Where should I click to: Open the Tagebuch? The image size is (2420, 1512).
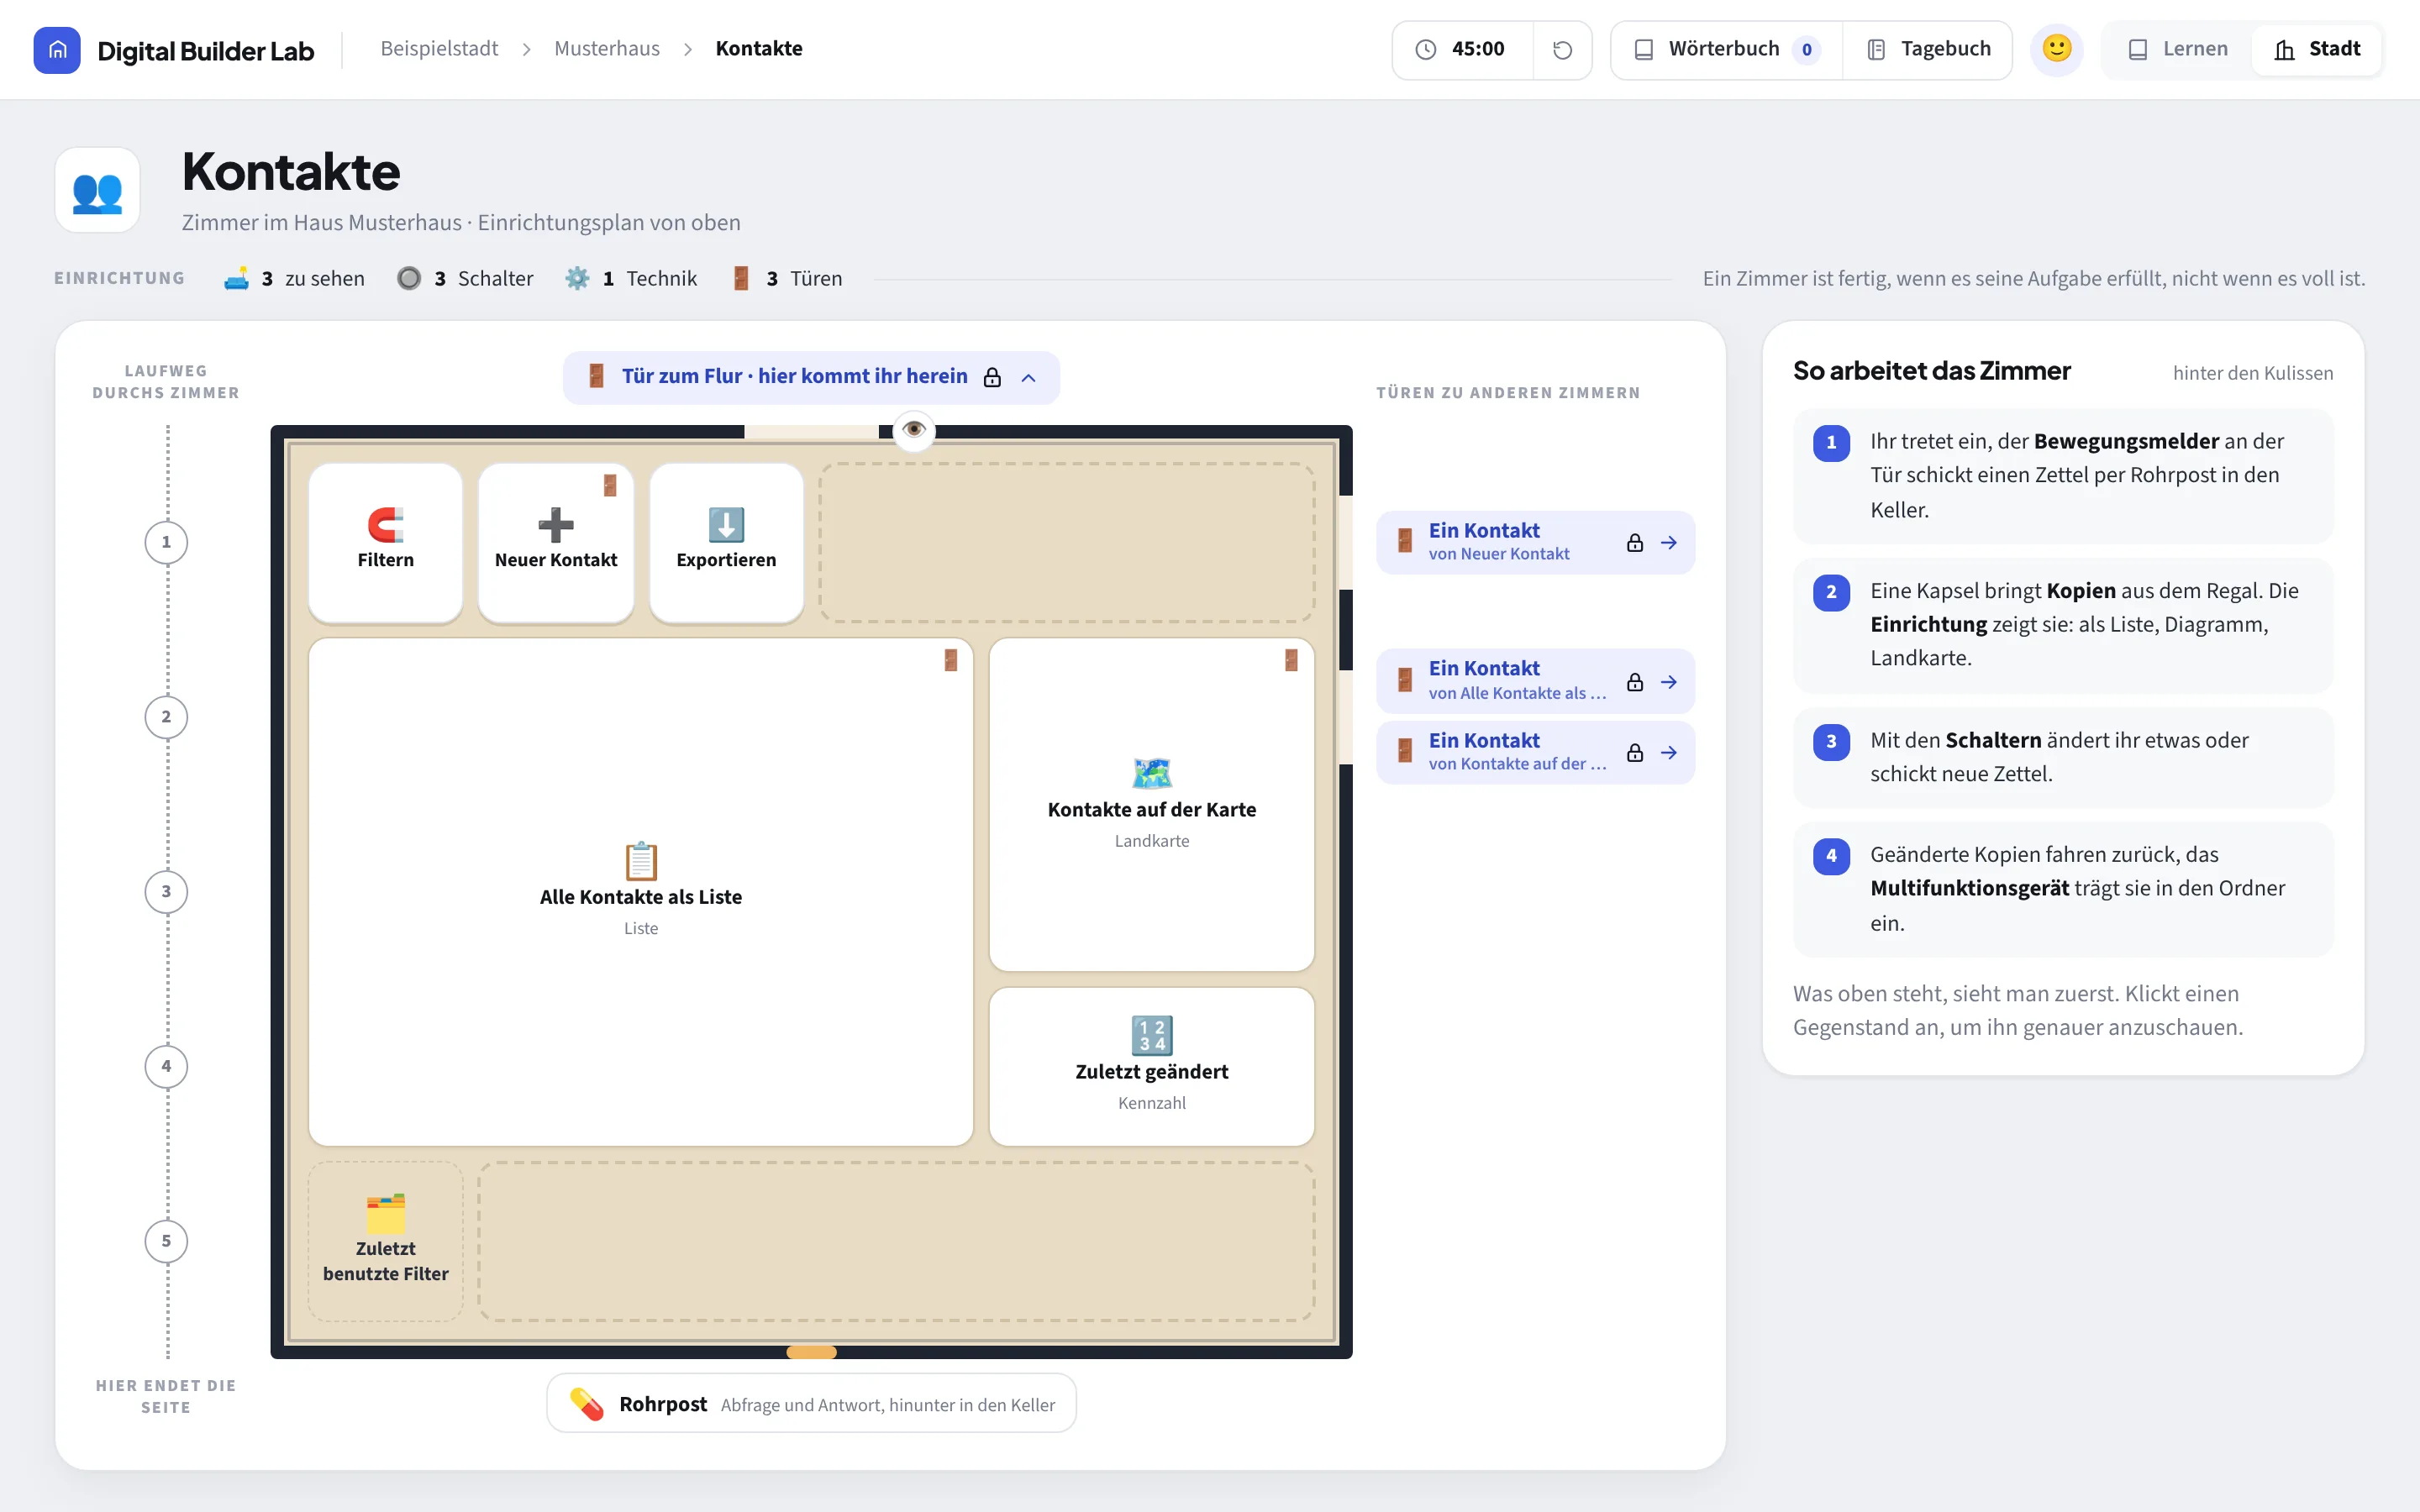click(x=1928, y=49)
